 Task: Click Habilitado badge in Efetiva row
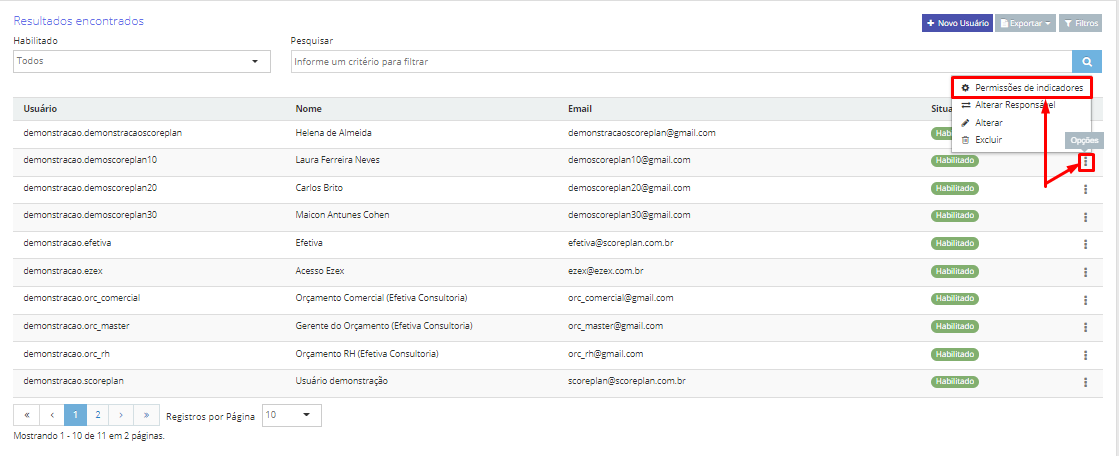click(954, 243)
